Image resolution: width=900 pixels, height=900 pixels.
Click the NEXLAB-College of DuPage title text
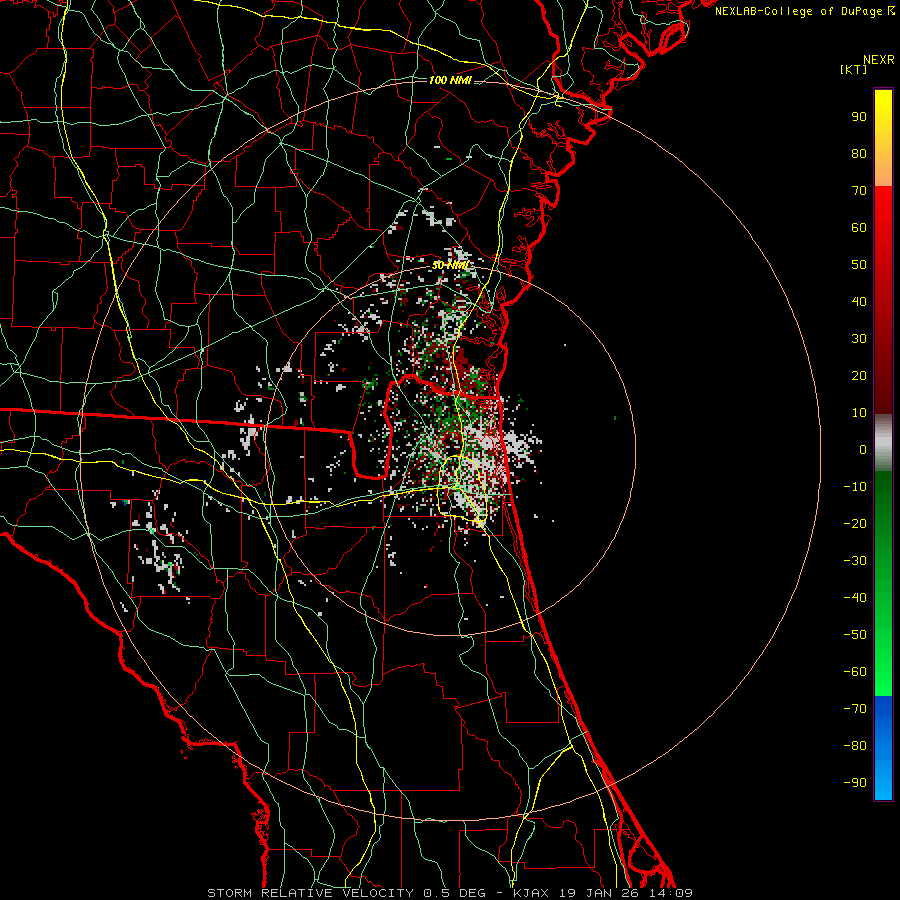804,11
